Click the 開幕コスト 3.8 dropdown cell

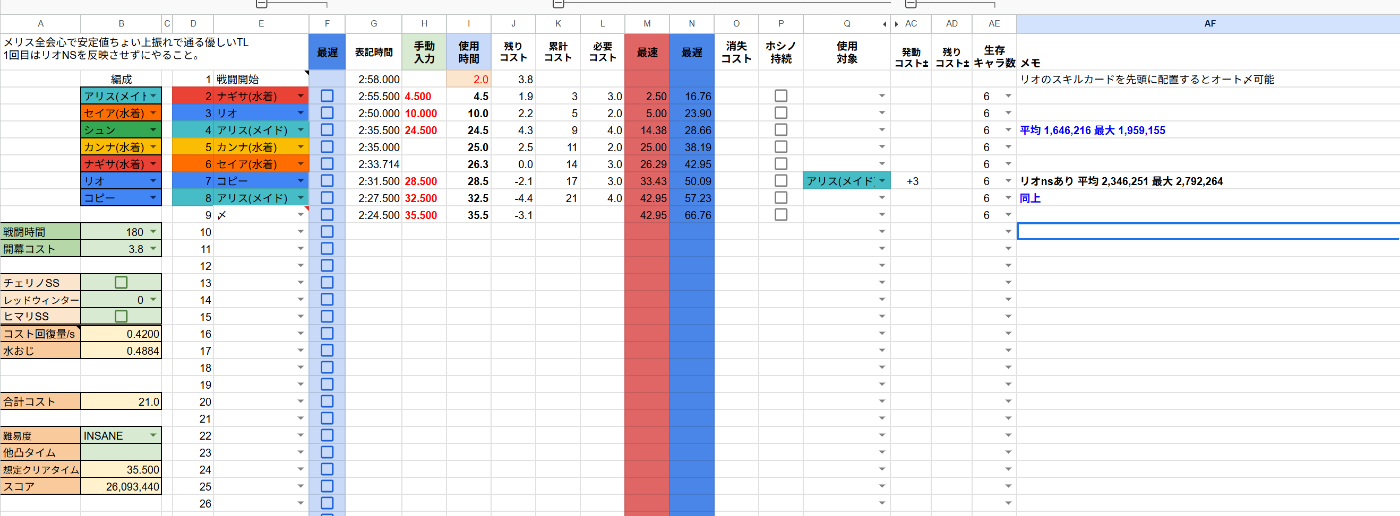point(120,249)
